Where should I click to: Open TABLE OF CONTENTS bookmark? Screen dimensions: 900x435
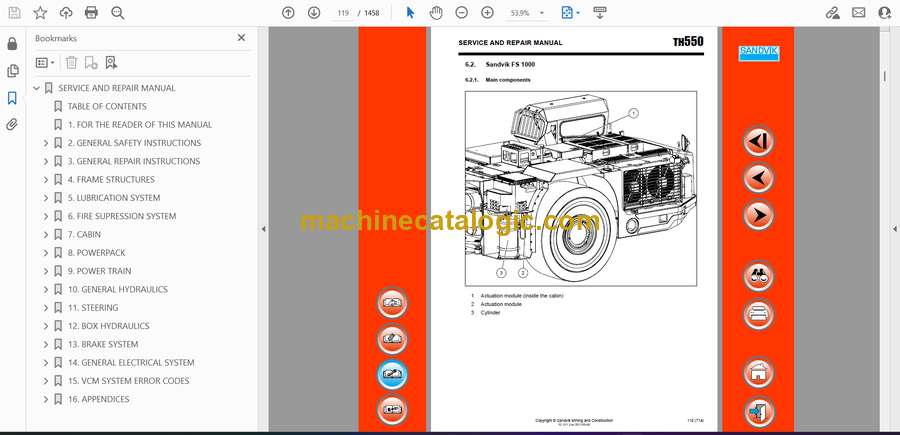107,106
